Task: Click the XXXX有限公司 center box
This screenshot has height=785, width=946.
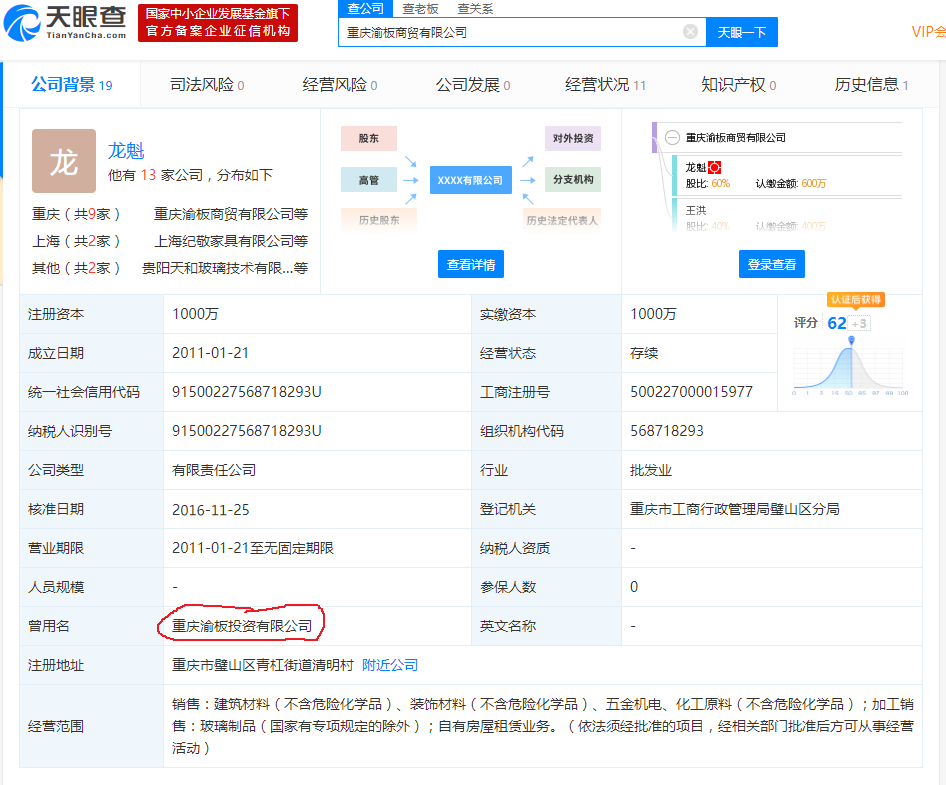Action: click(x=471, y=180)
